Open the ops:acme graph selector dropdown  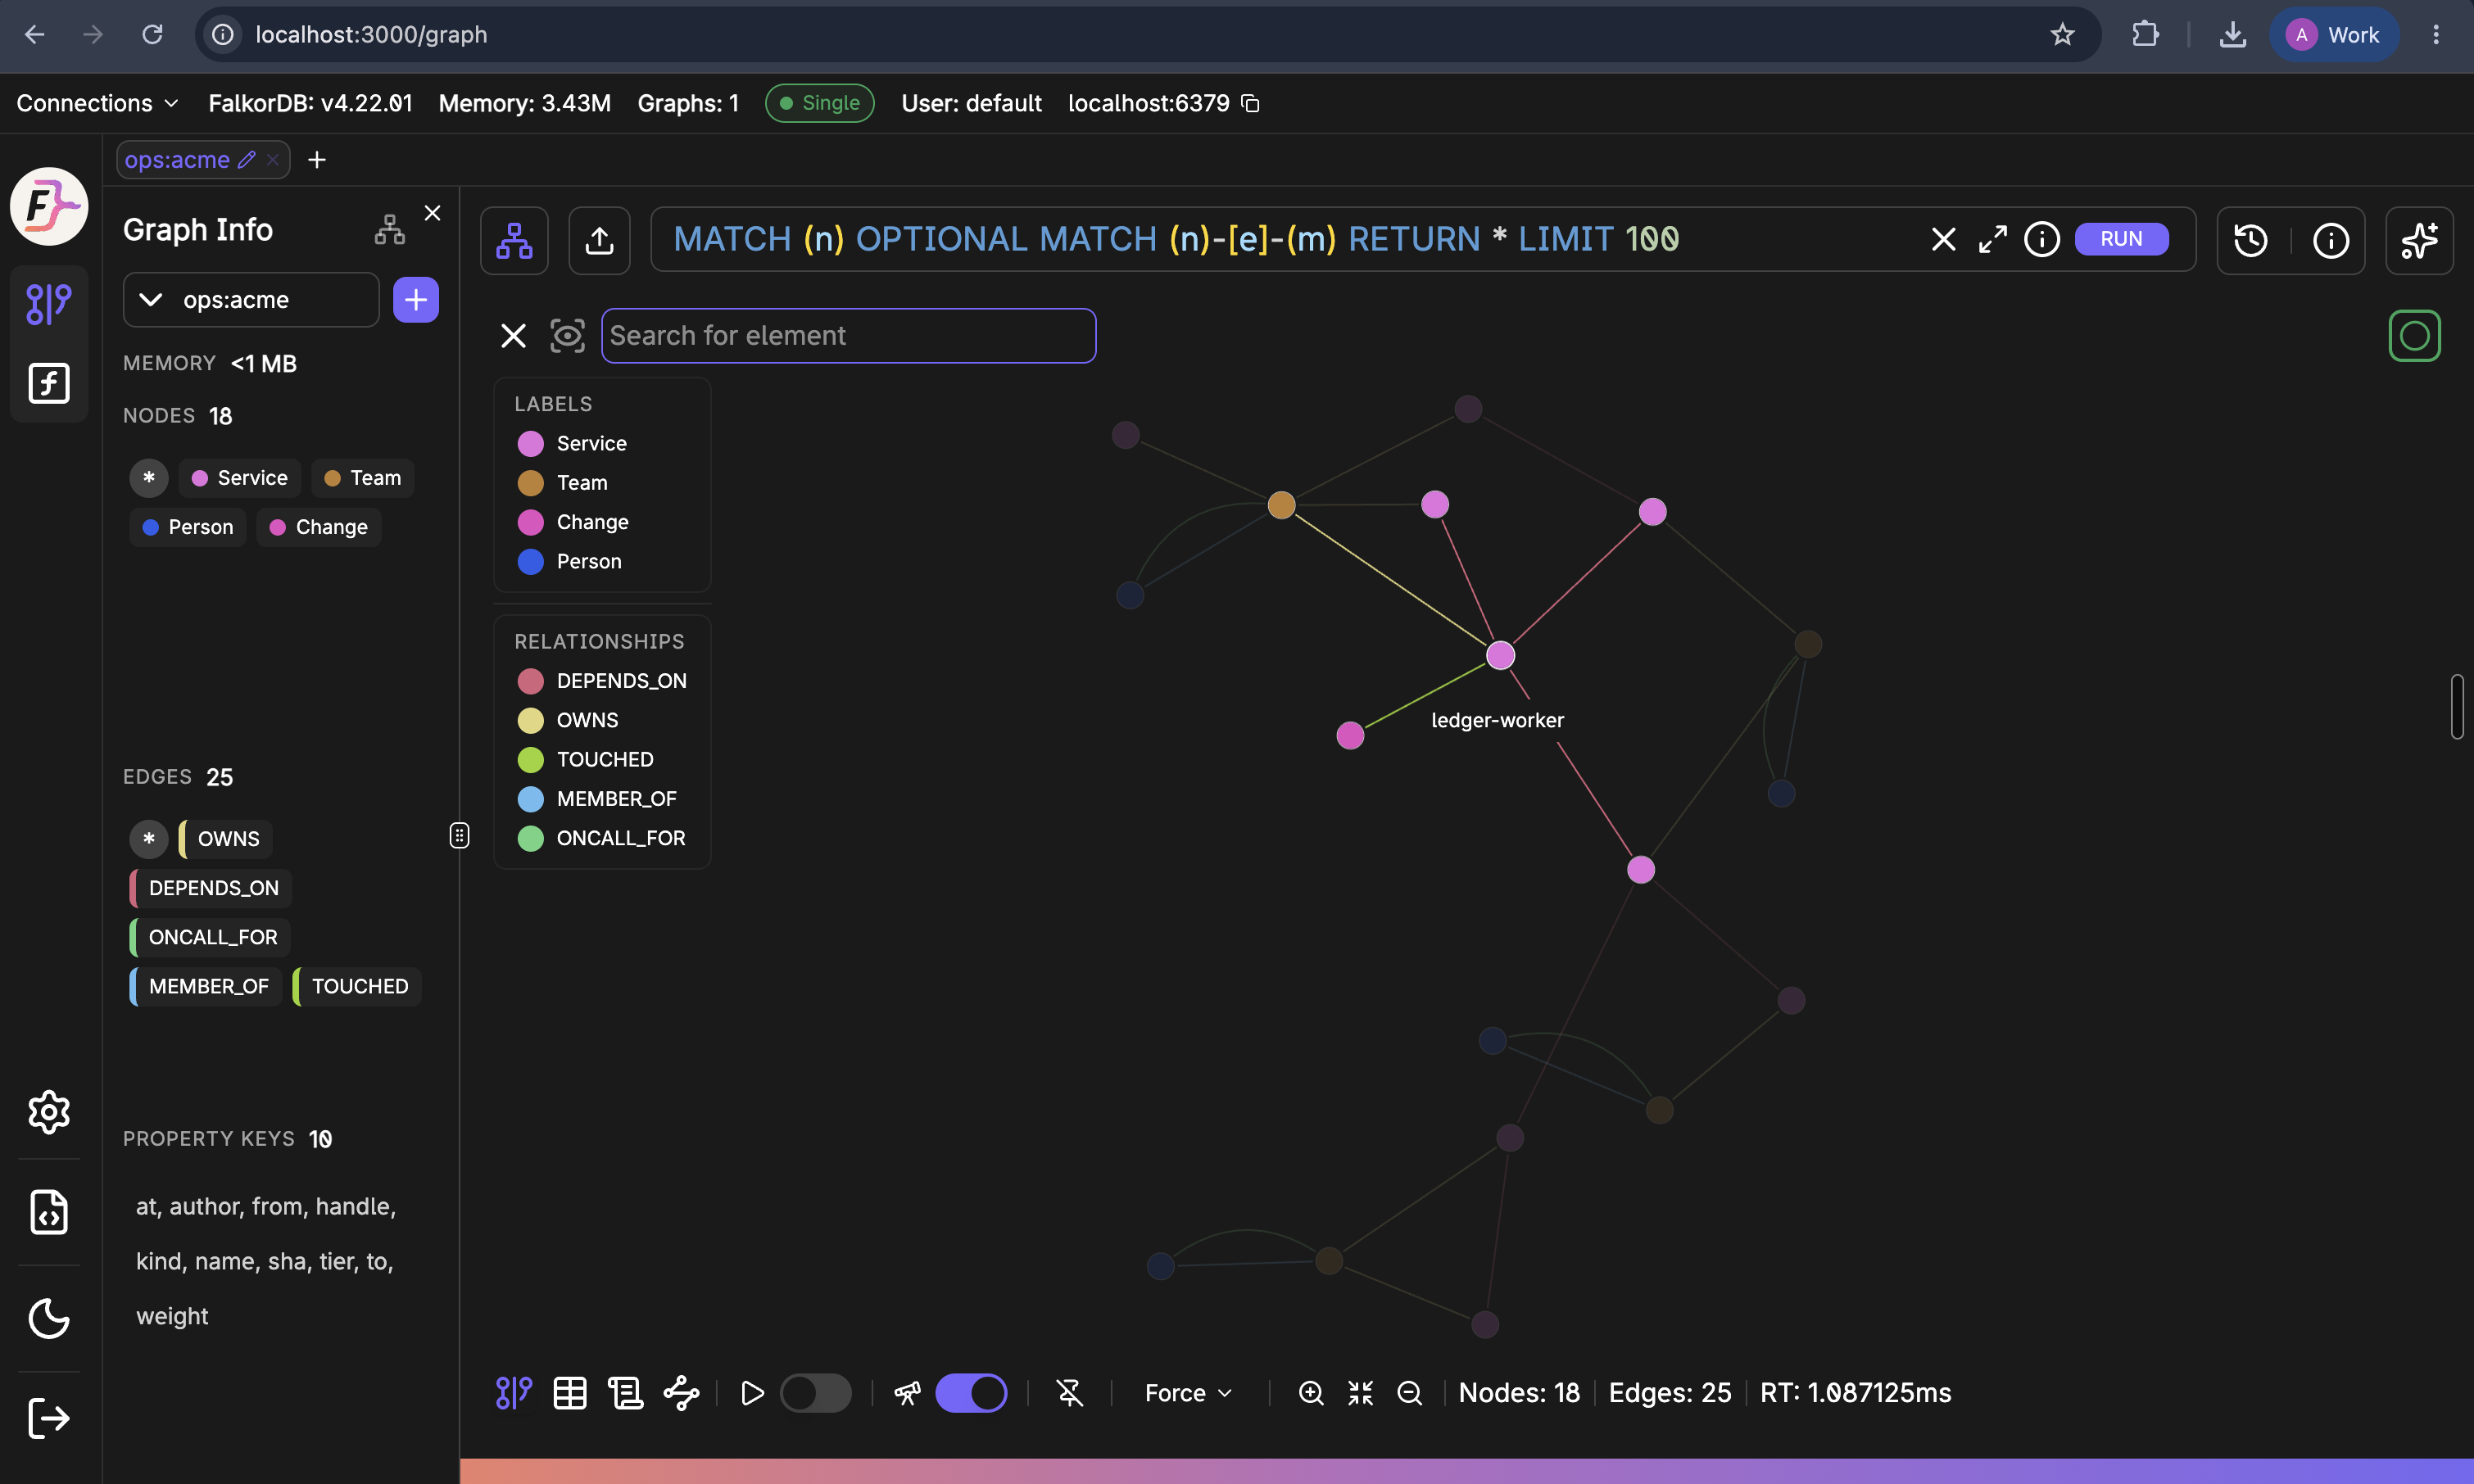(x=251, y=300)
